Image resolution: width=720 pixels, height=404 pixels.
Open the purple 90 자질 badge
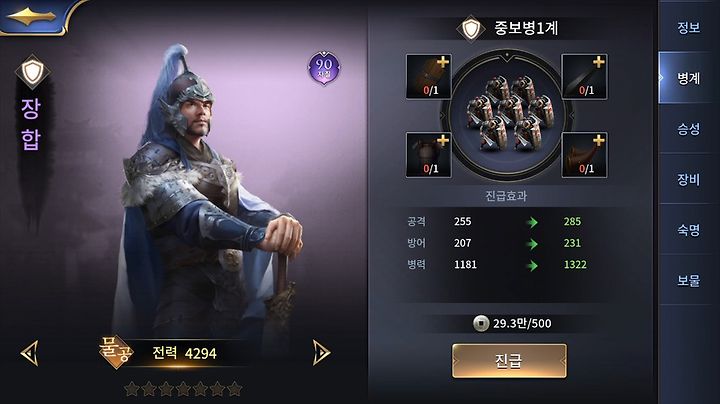click(324, 68)
